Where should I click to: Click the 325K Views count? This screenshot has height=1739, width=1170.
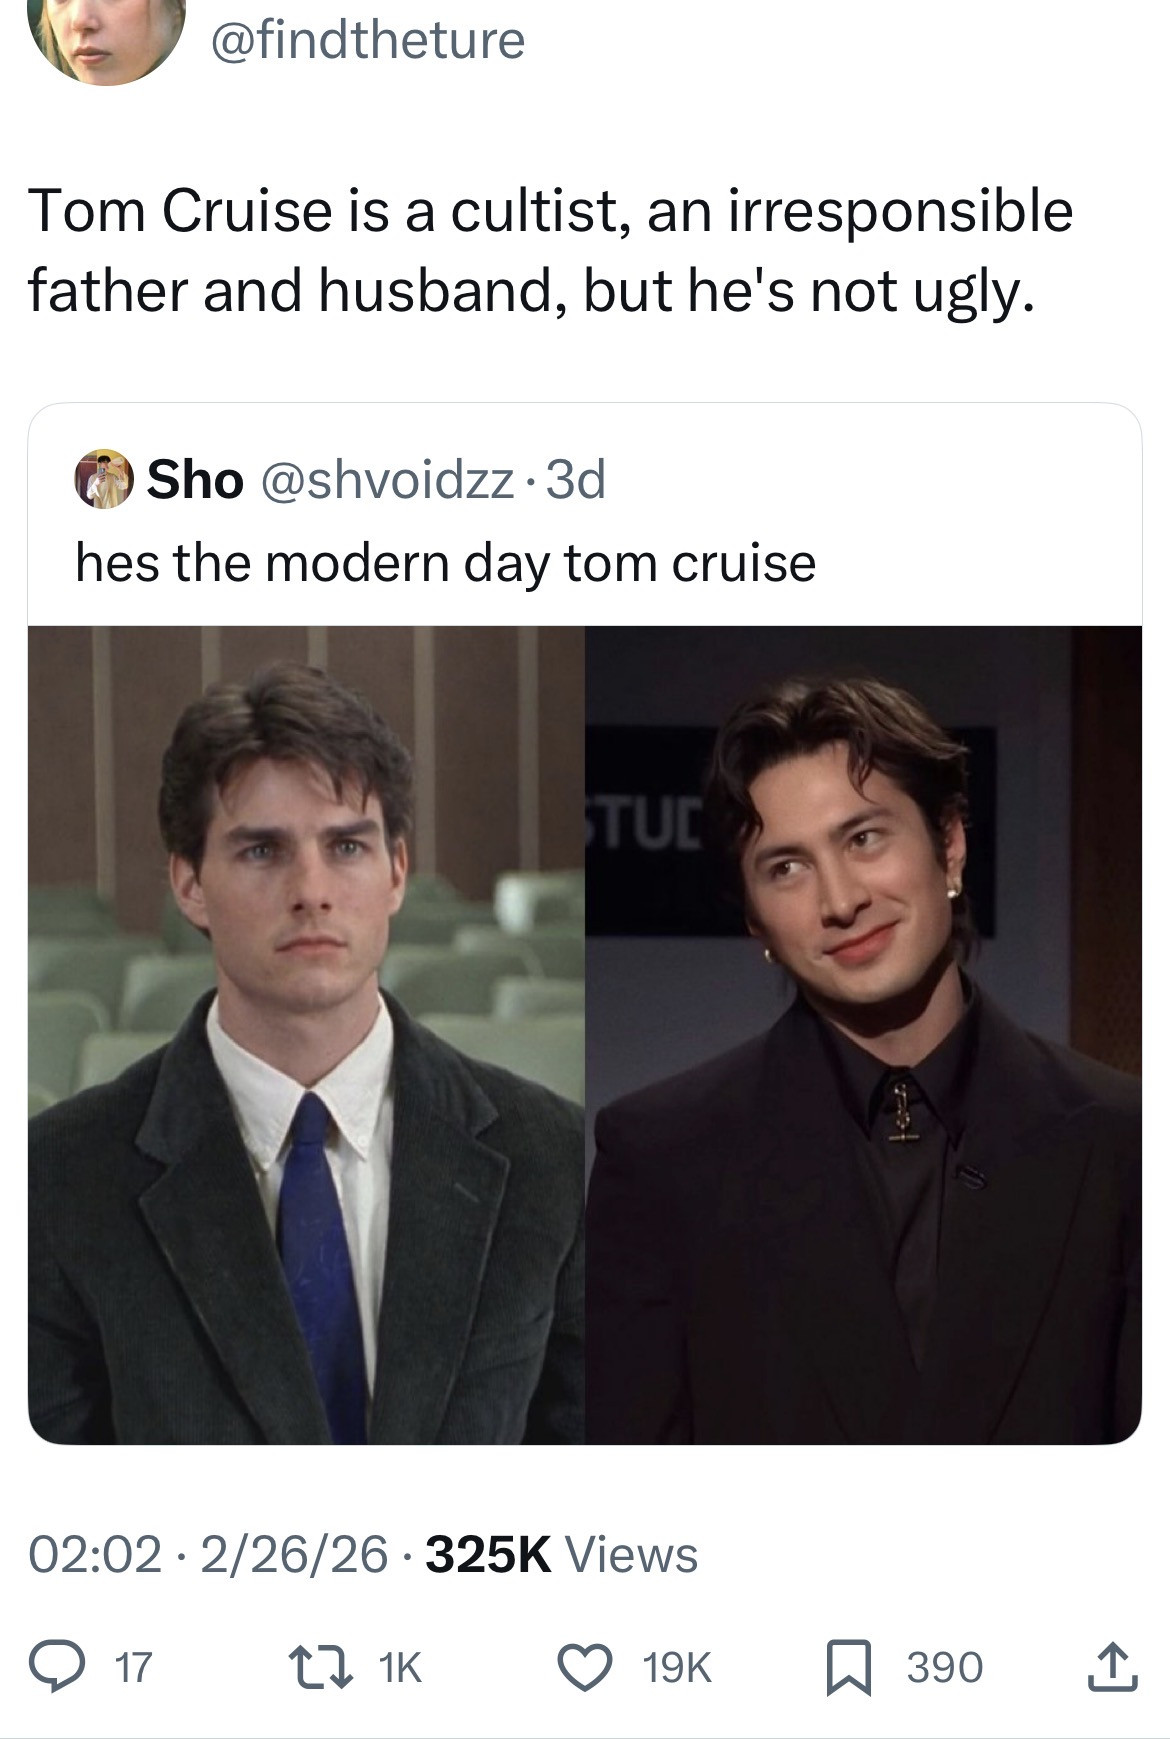coord(562,1554)
